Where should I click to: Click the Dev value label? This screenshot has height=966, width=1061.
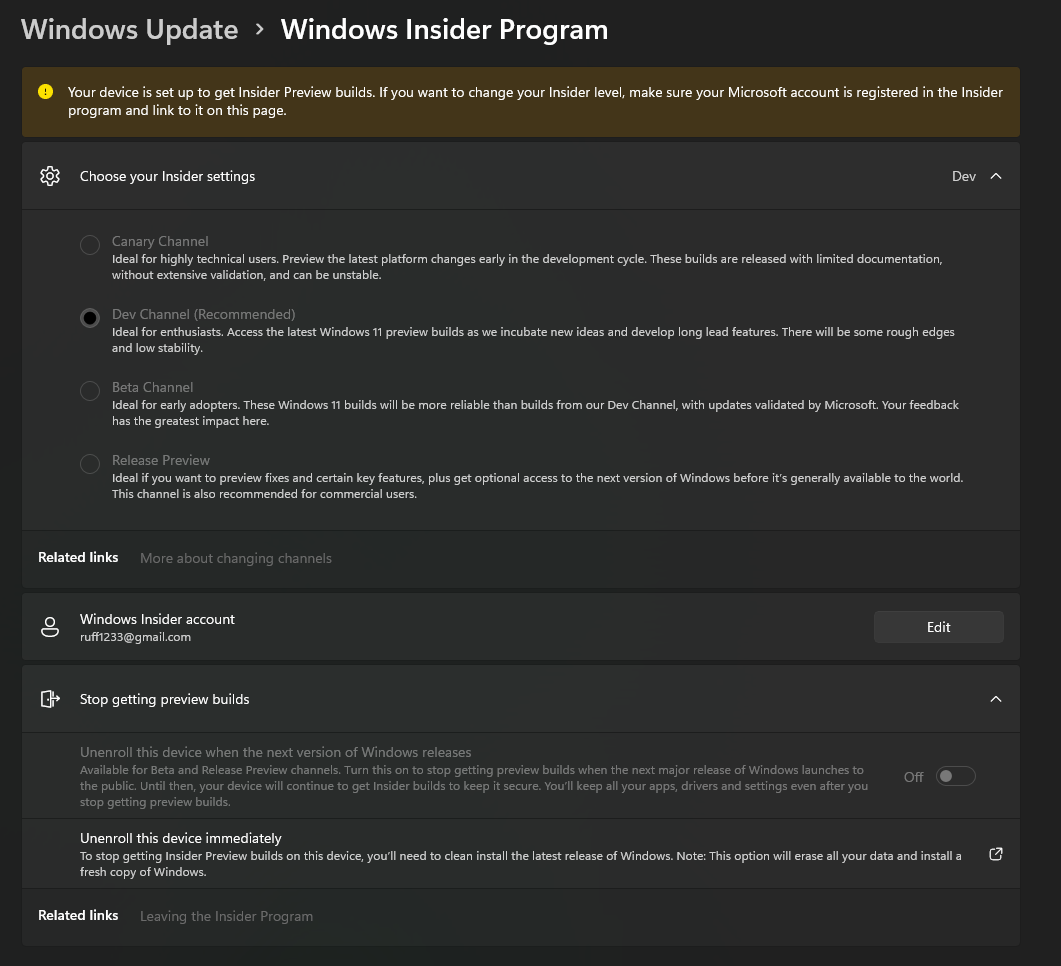point(964,176)
